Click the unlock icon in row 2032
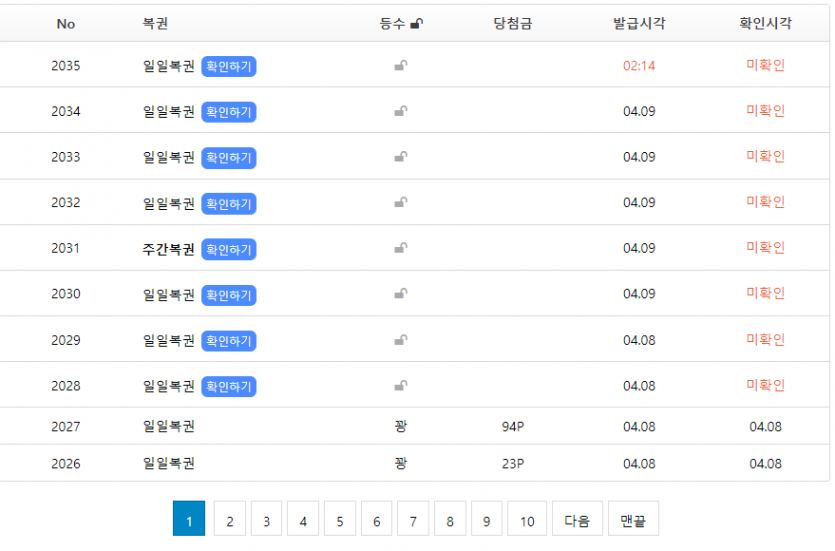Image resolution: width=835 pixels, height=551 pixels. (x=400, y=203)
